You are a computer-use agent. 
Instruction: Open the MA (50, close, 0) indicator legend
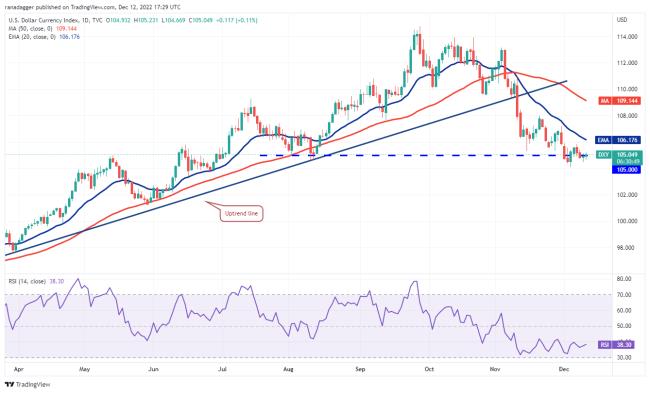click(31, 29)
